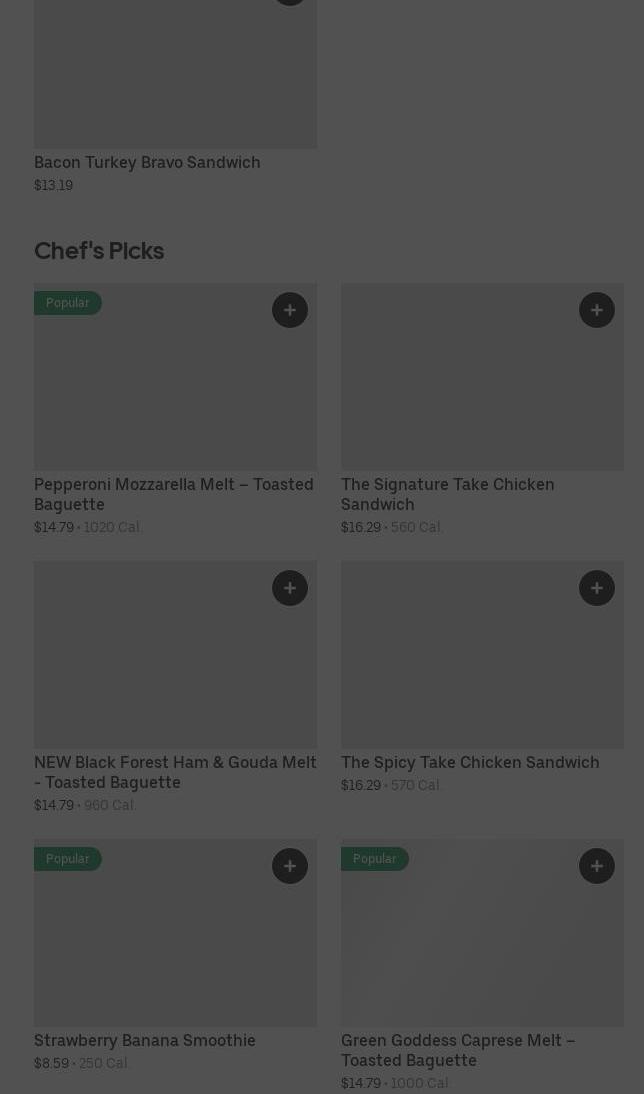Viewport: 644px width, 1094px height.
Task: Click the Chef's Picks section heading
Action: click(99, 251)
